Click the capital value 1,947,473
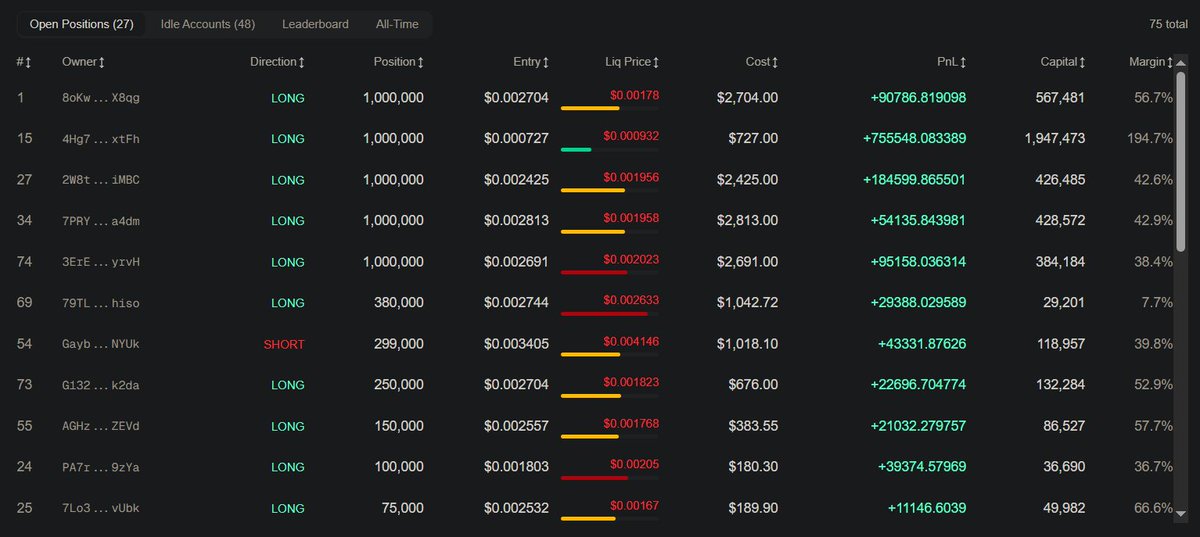The image size is (1200, 537). tap(1055, 139)
